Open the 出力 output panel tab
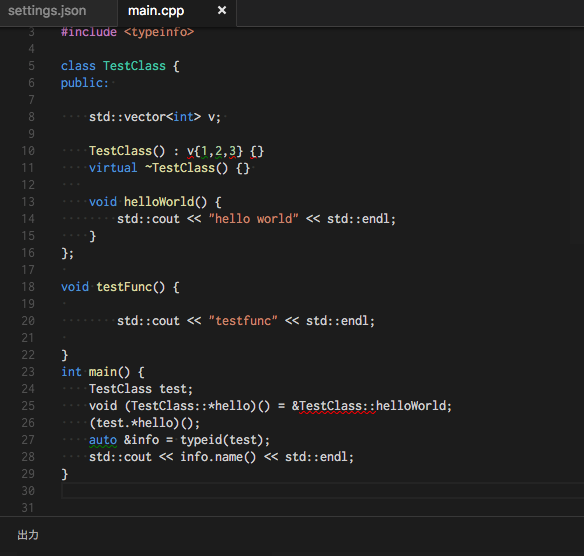 [28, 535]
